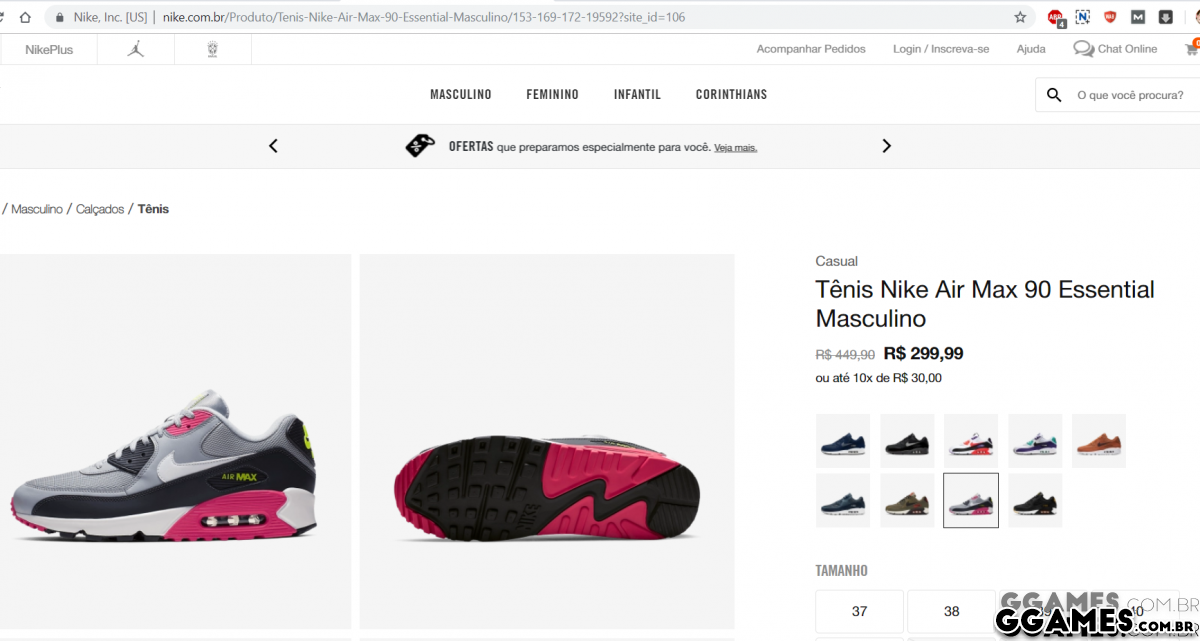The image size is (1200, 641).
Task: Open the CORINTHIANS menu
Action: coord(732,94)
